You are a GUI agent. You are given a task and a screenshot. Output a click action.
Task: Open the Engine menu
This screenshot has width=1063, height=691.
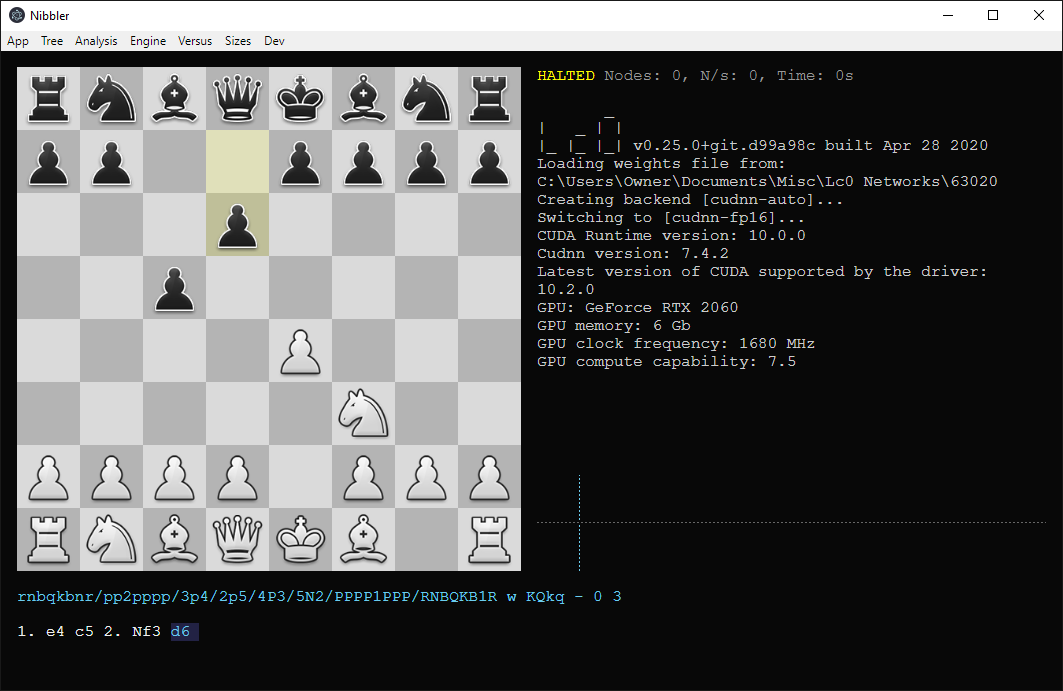147,41
